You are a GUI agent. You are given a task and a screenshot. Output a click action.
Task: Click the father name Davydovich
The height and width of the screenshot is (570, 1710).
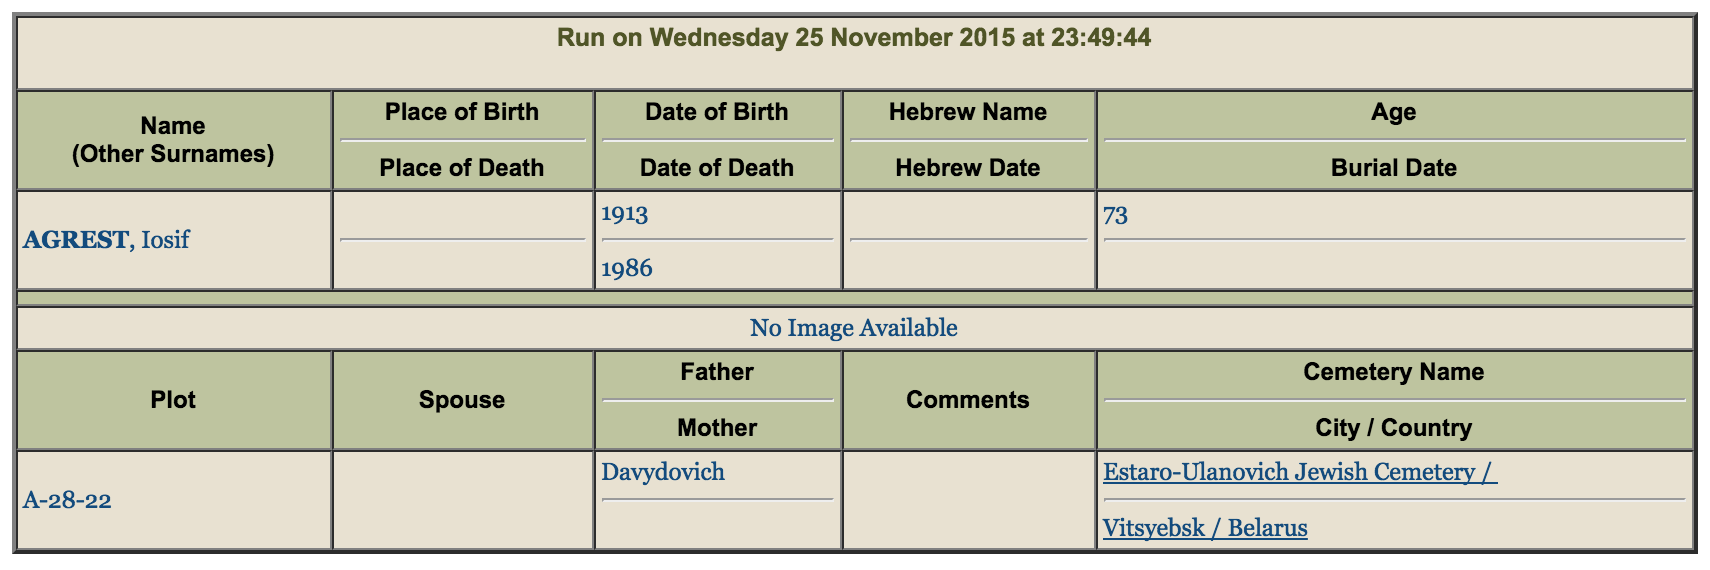tap(662, 472)
